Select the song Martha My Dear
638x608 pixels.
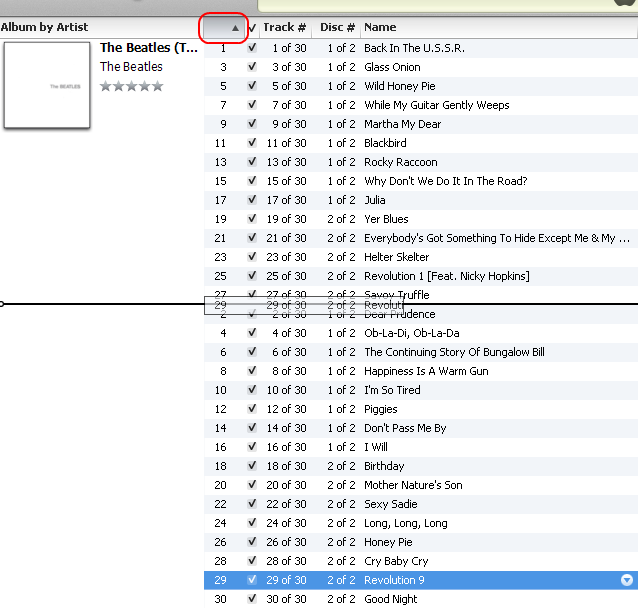(x=402, y=124)
